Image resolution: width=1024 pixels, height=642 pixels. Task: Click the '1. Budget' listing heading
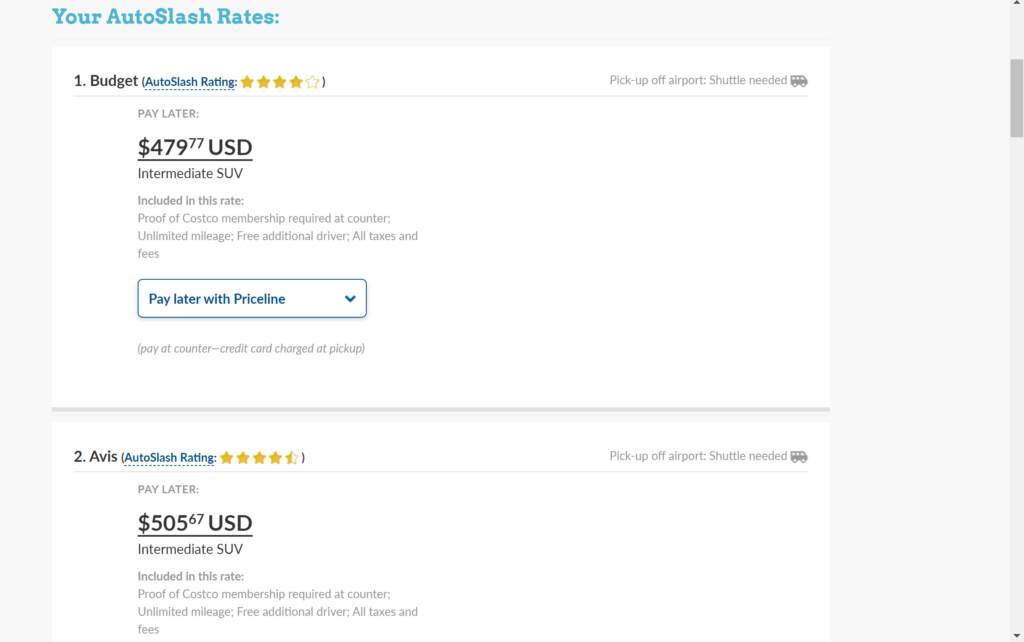coord(106,80)
